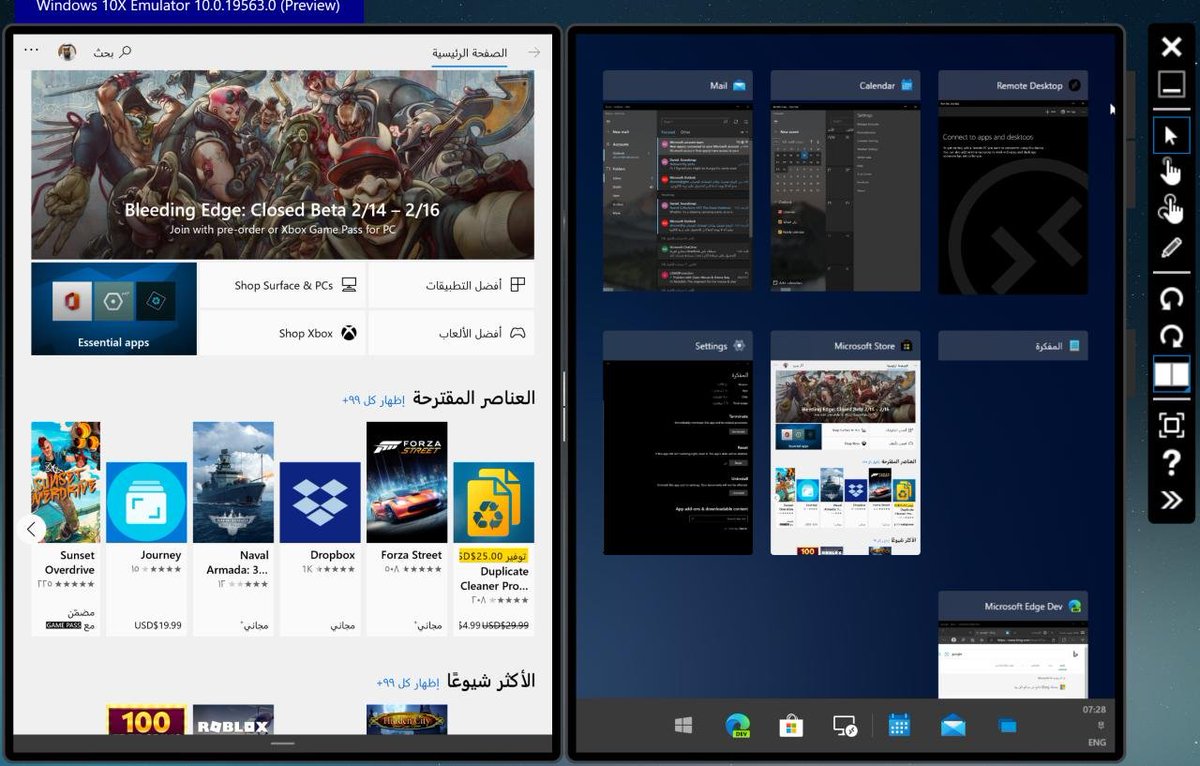Click Shop Xbox
The image size is (1200, 766).
click(282, 333)
